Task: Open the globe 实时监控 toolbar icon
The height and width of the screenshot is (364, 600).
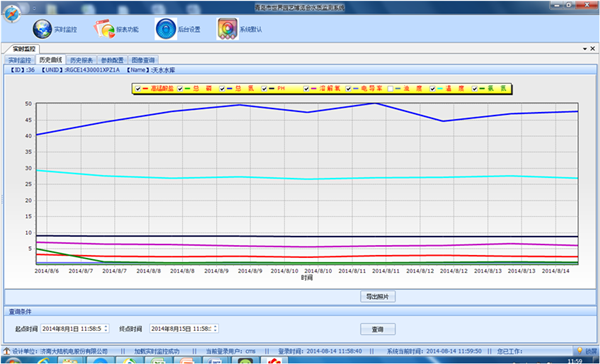Action: [x=42, y=29]
